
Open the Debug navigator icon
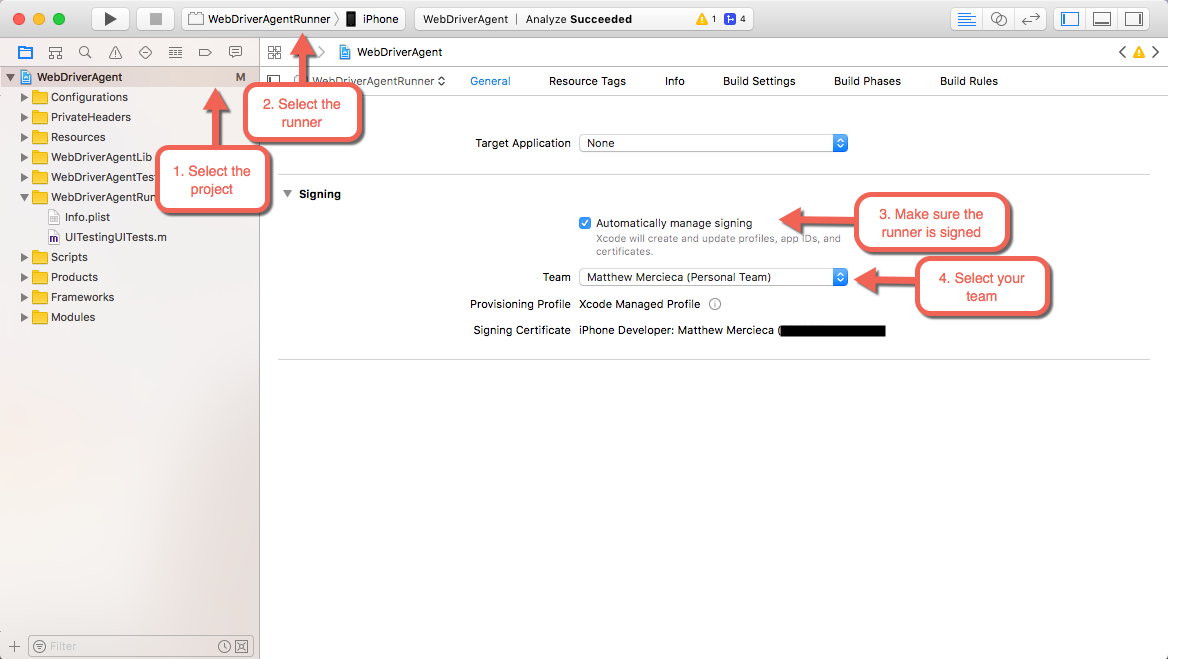[x=175, y=52]
